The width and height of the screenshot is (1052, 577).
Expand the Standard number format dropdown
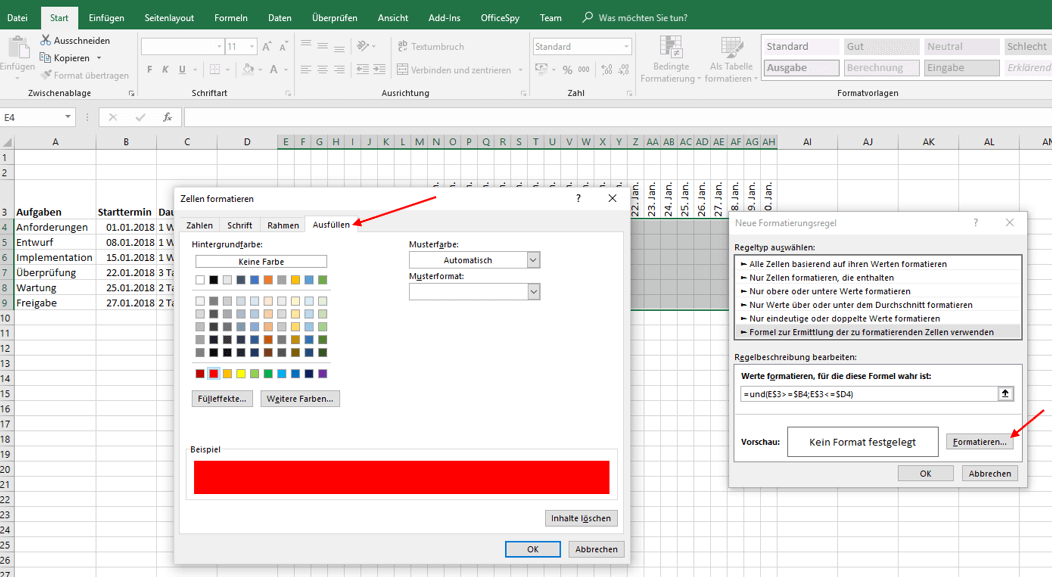[x=626, y=47]
